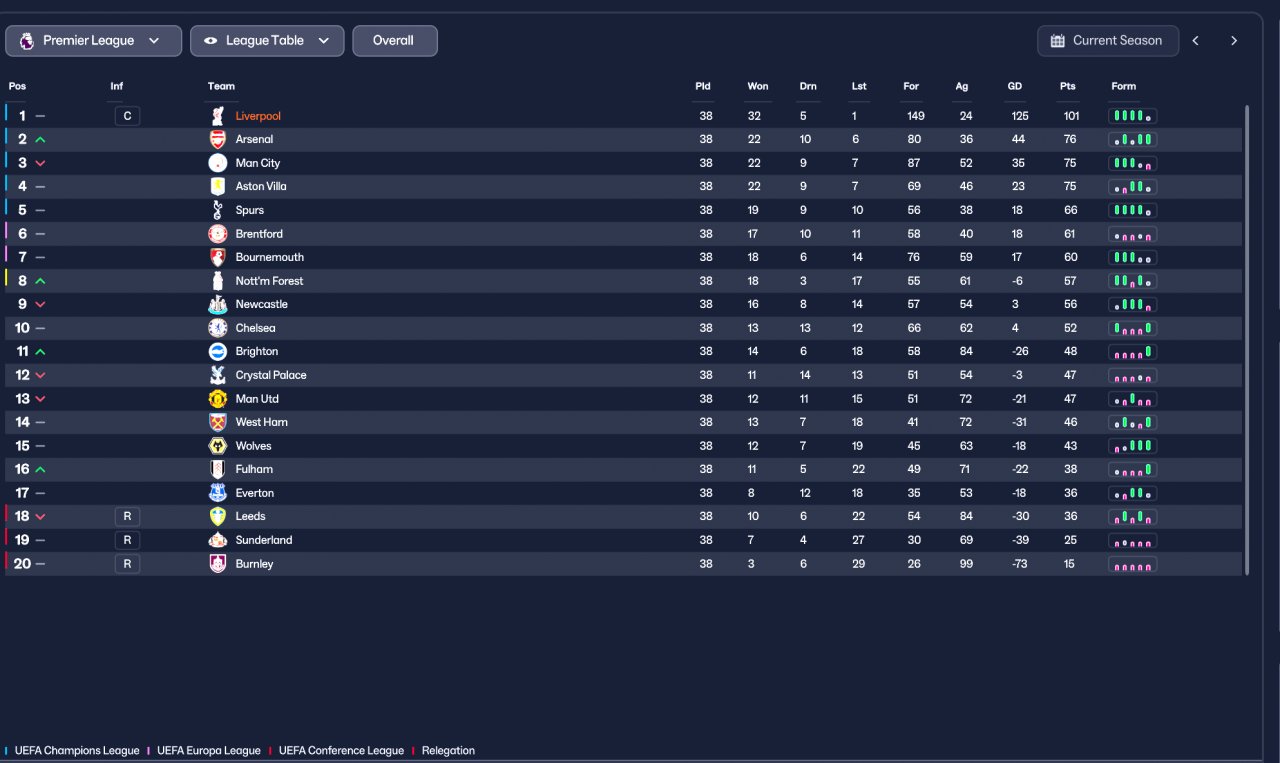Image resolution: width=1280 pixels, height=763 pixels.
Task: Click the Arsenal club crest
Action: coord(218,139)
